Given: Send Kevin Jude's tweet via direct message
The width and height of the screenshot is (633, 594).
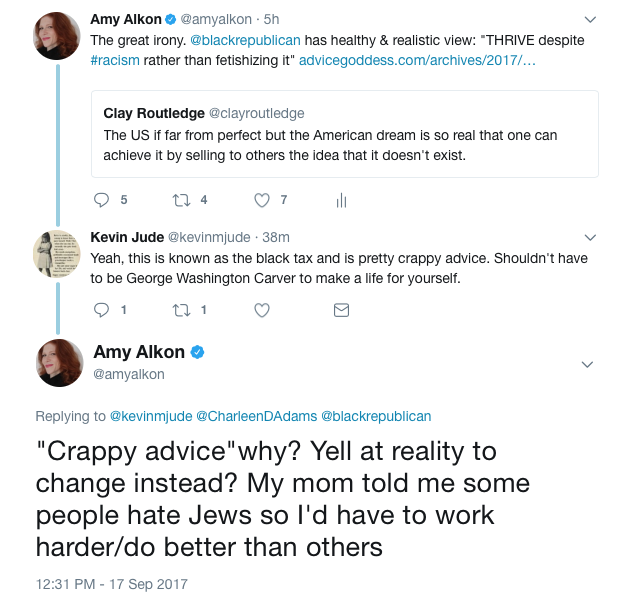Looking at the screenshot, I should pos(341,310).
